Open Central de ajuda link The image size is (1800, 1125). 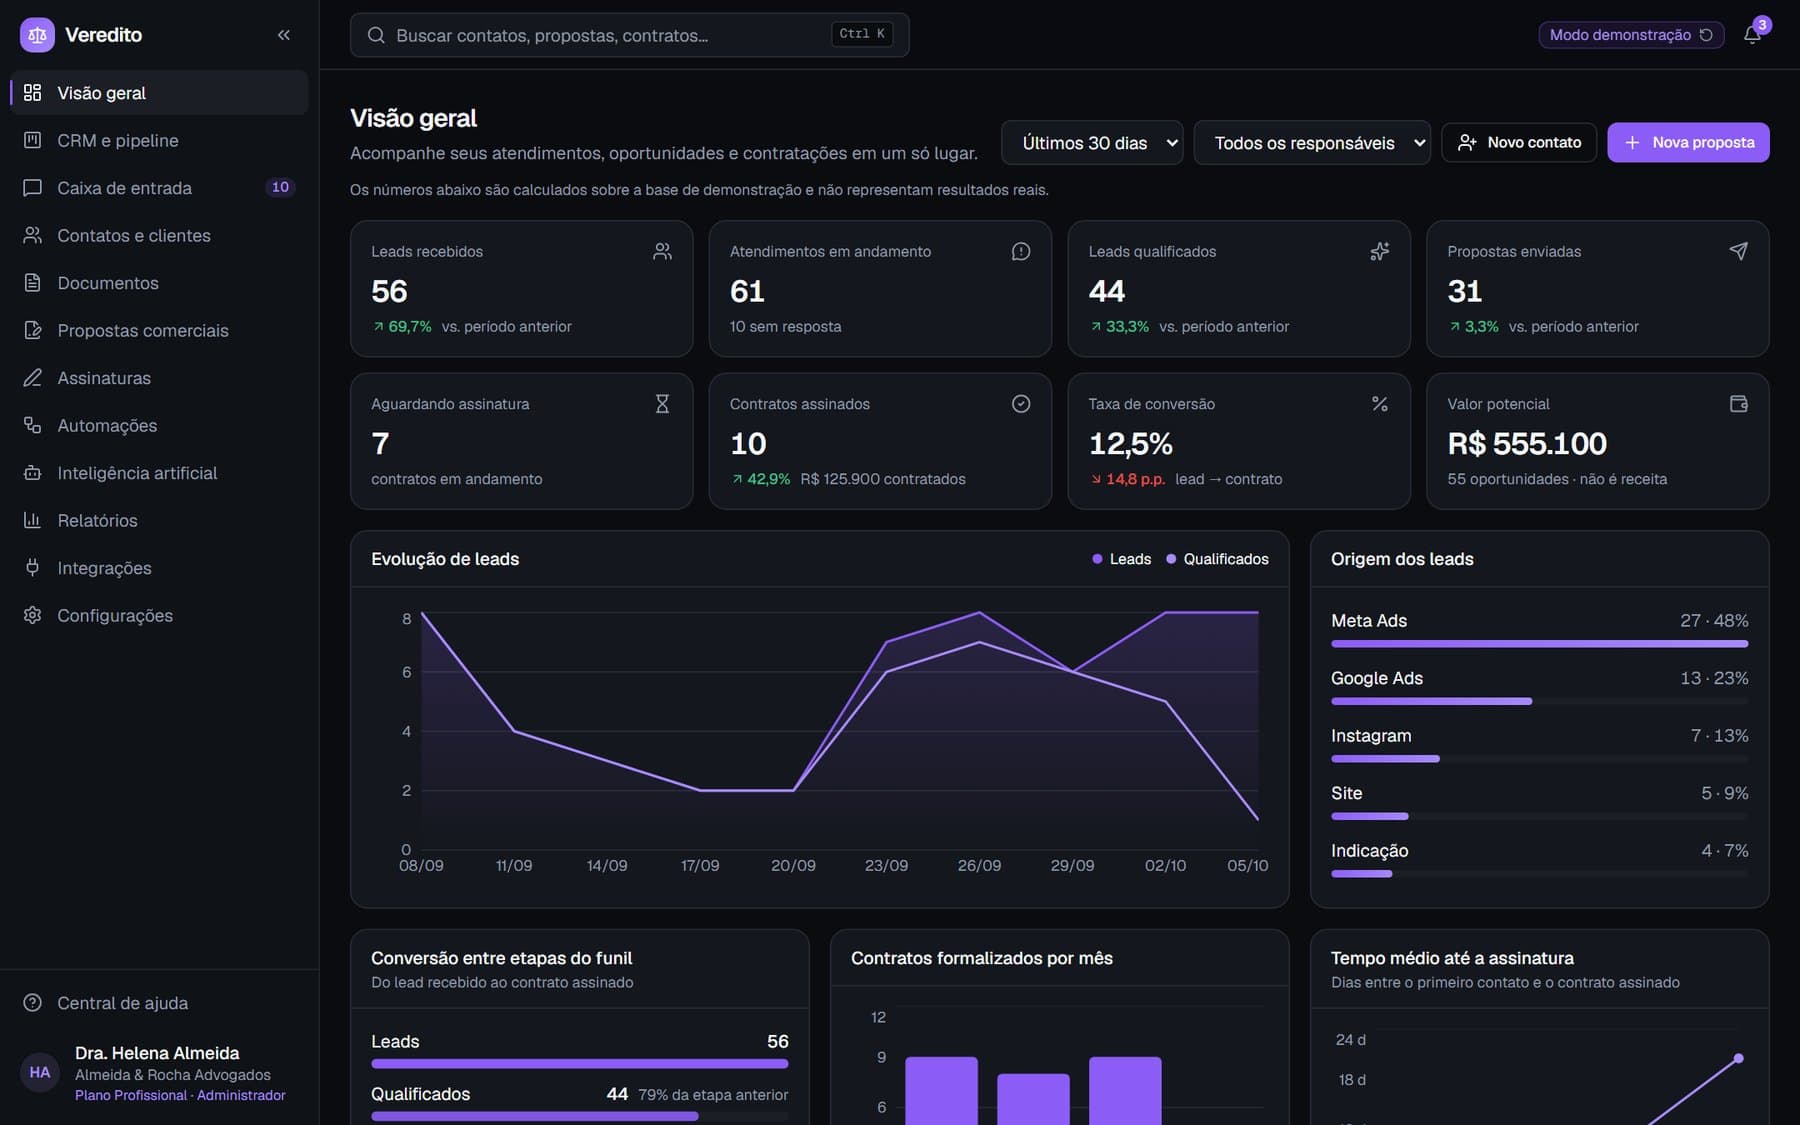(x=159, y=1003)
